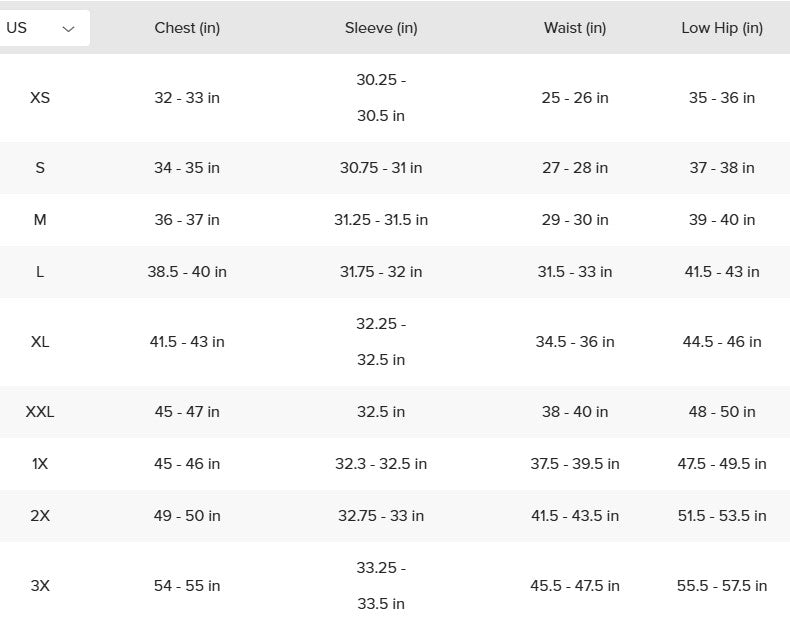The image size is (790, 622).
Task: Click the Chest (in) column header
Action: point(187,28)
